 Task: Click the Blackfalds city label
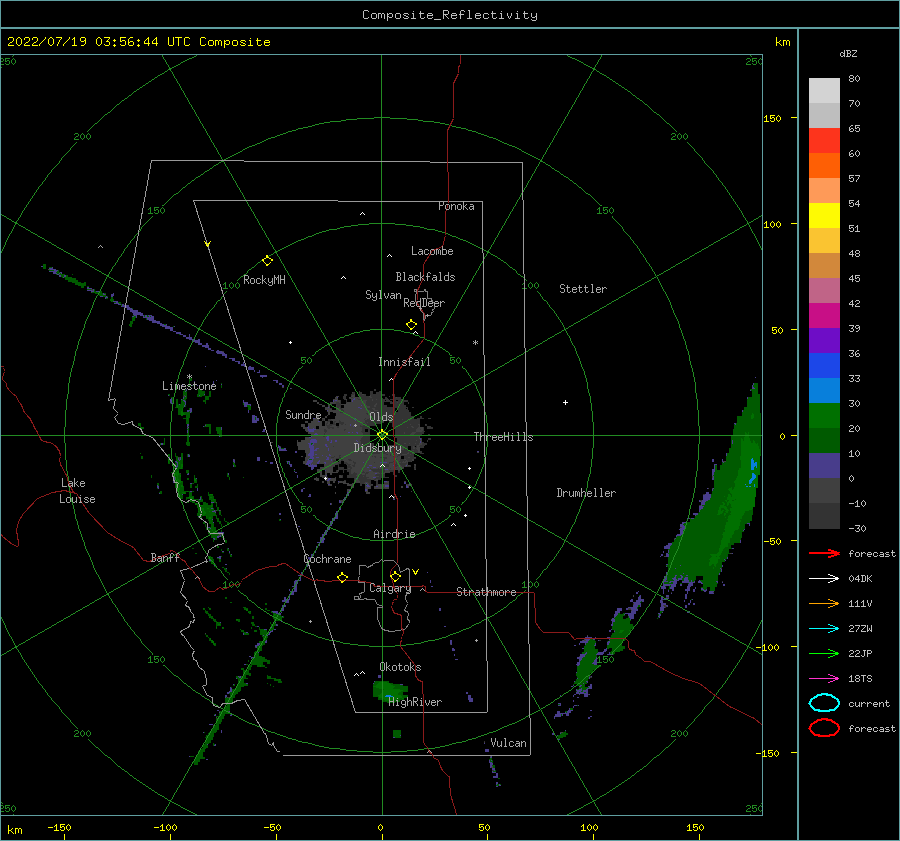tap(425, 277)
